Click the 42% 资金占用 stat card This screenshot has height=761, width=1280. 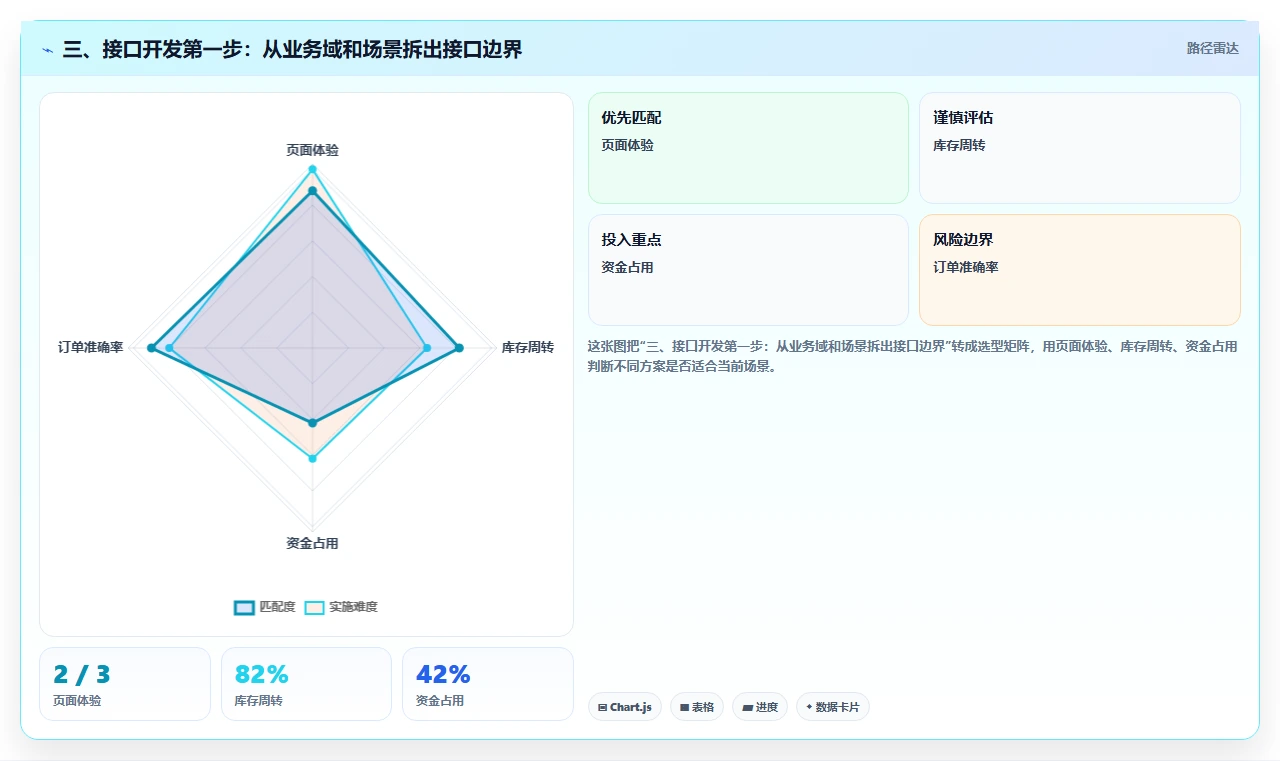[x=488, y=684]
